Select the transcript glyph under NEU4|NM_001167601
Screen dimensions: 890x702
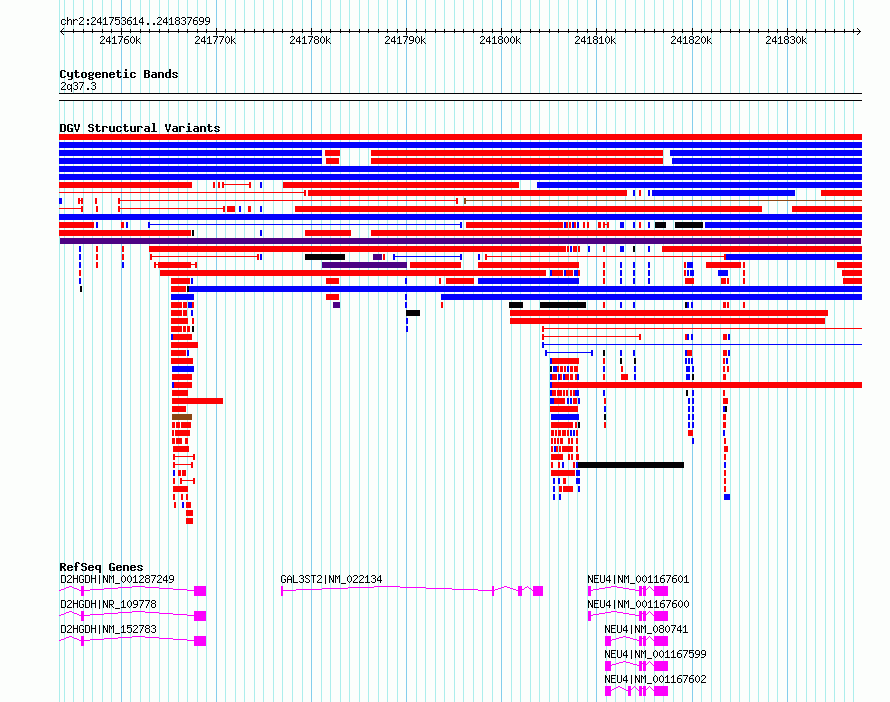coord(628,591)
